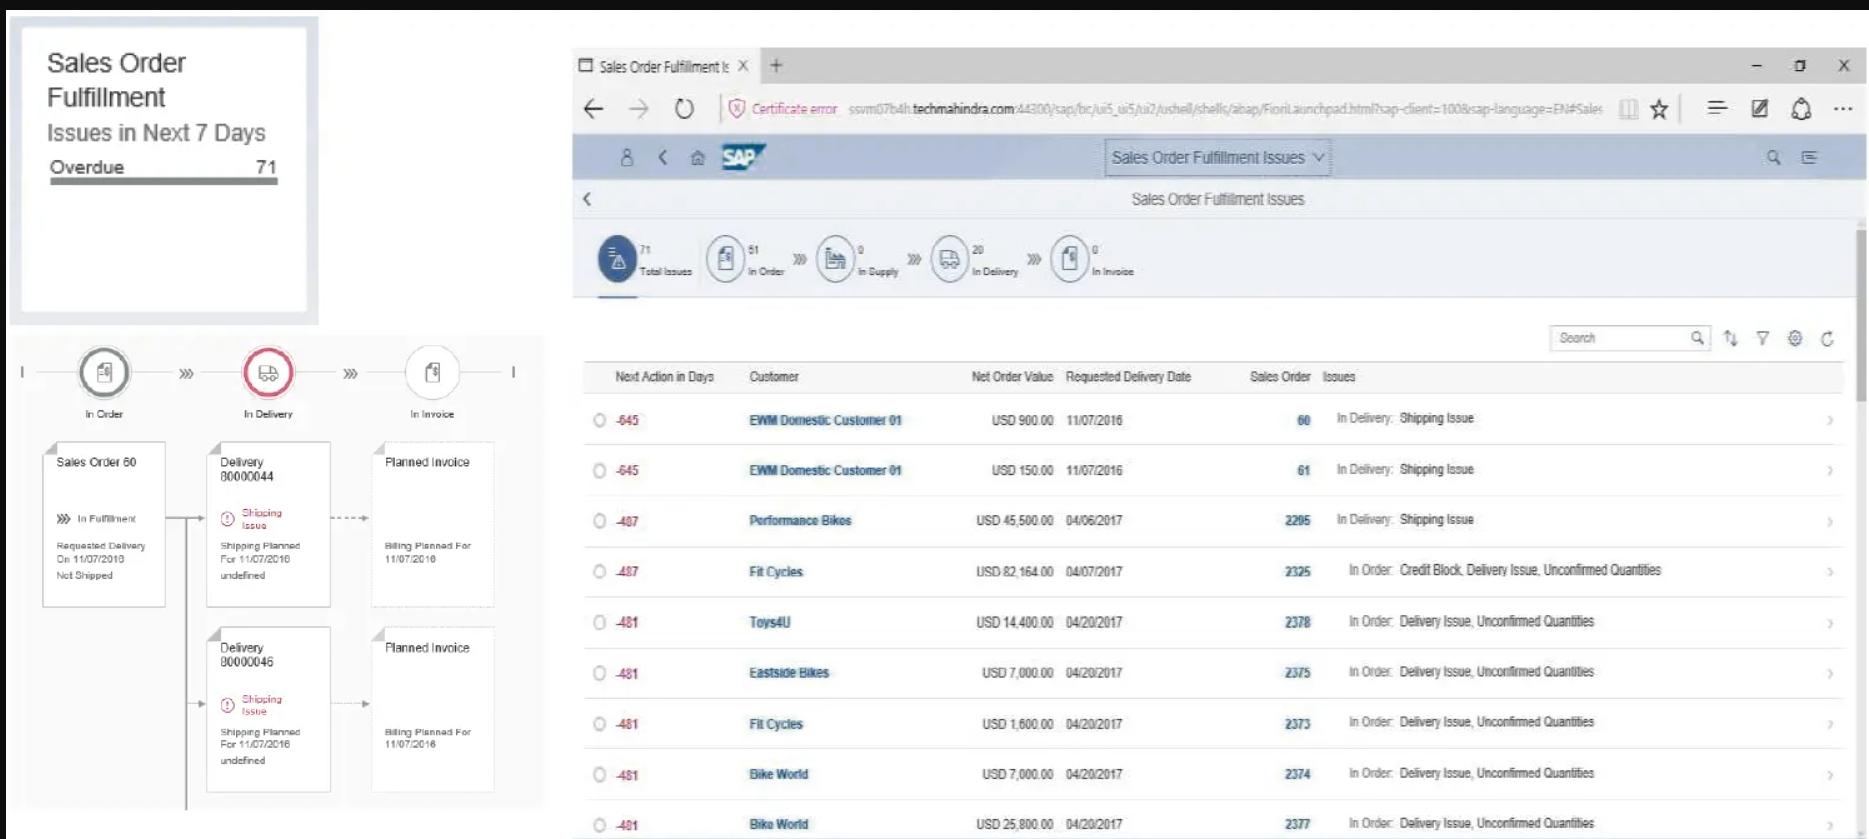The height and width of the screenshot is (839, 1869).
Task: Open sales order 2295 link
Action: click(x=1297, y=521)
